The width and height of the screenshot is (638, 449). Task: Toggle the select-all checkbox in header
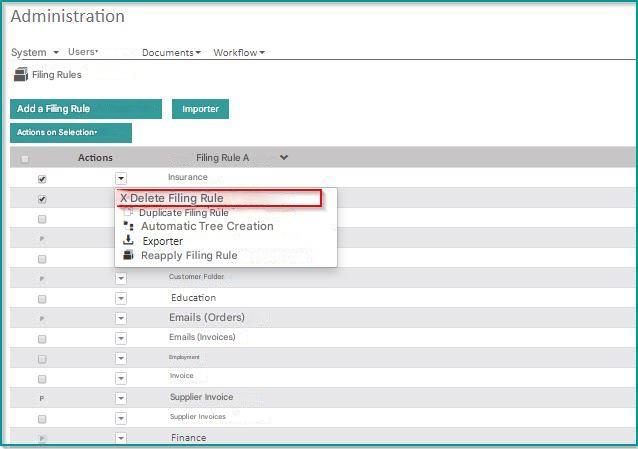click(25, 159)
